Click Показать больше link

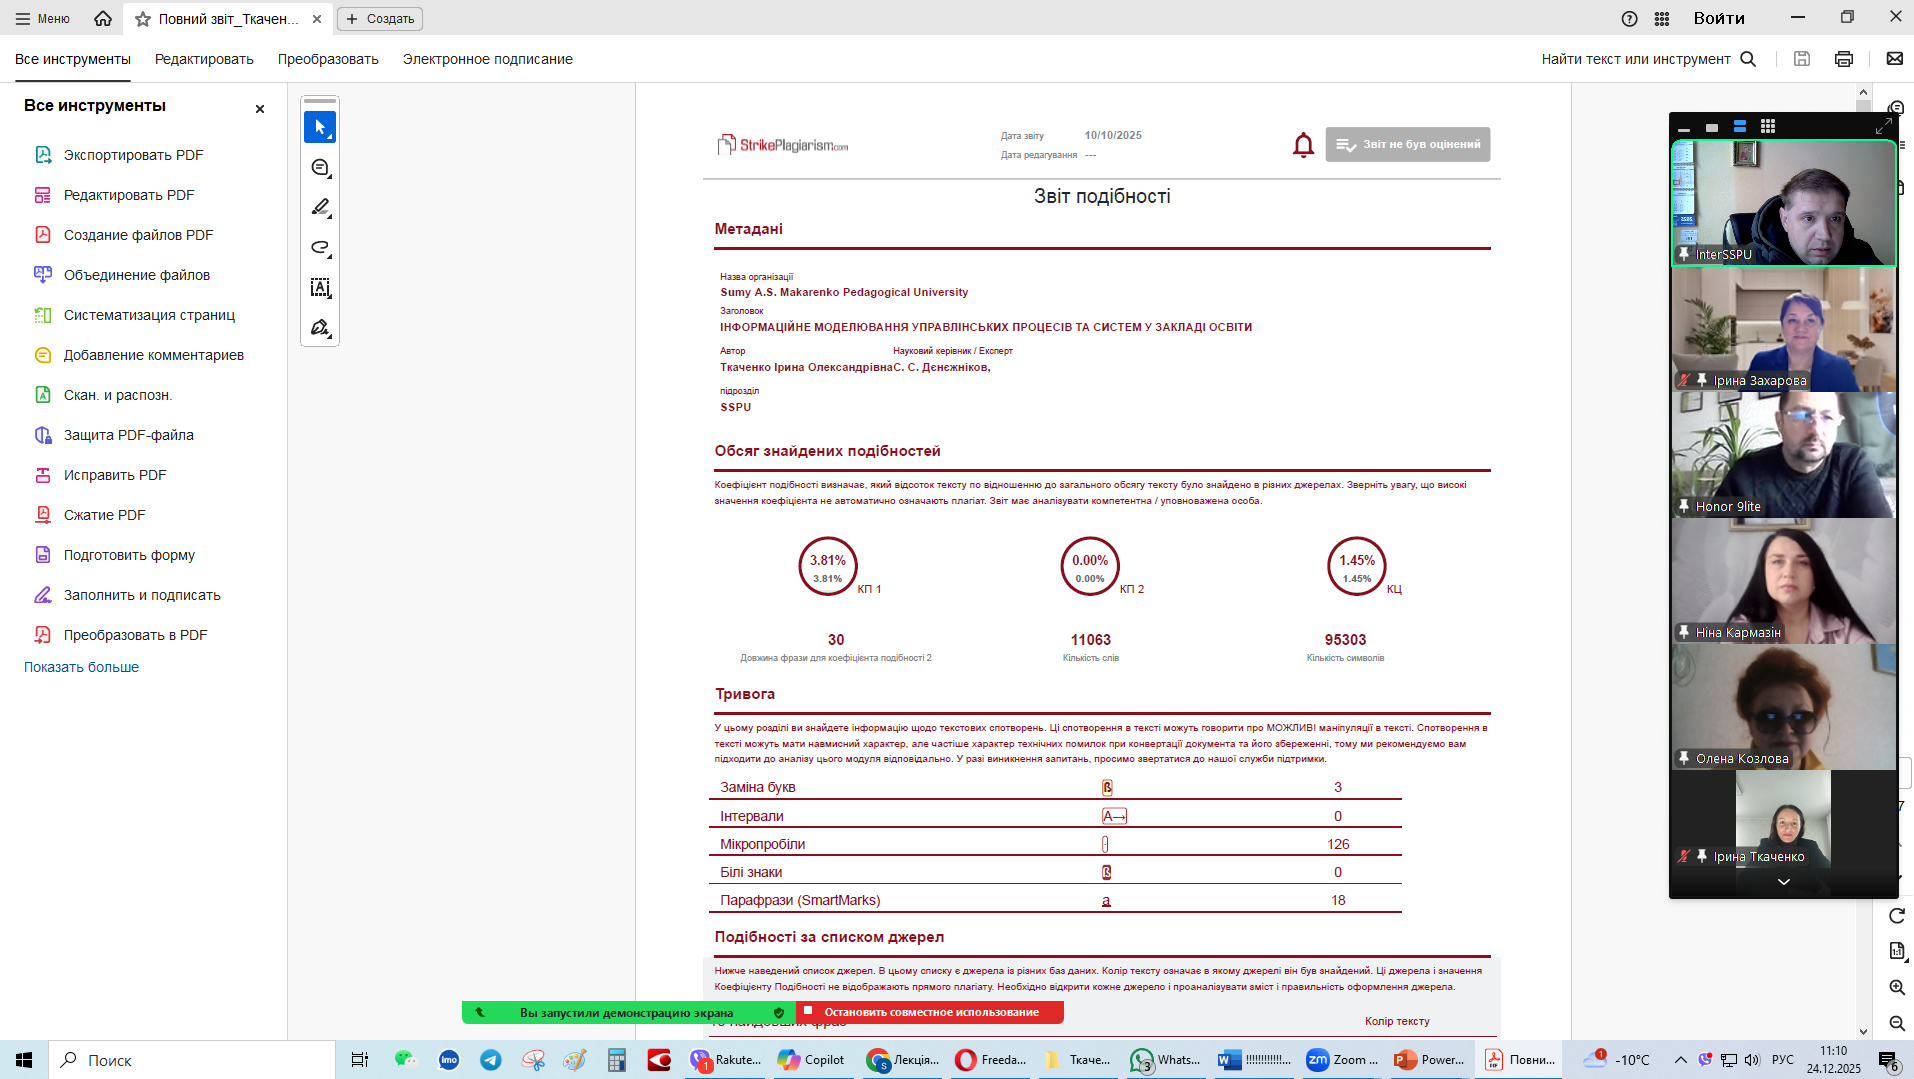pos(81,667)
